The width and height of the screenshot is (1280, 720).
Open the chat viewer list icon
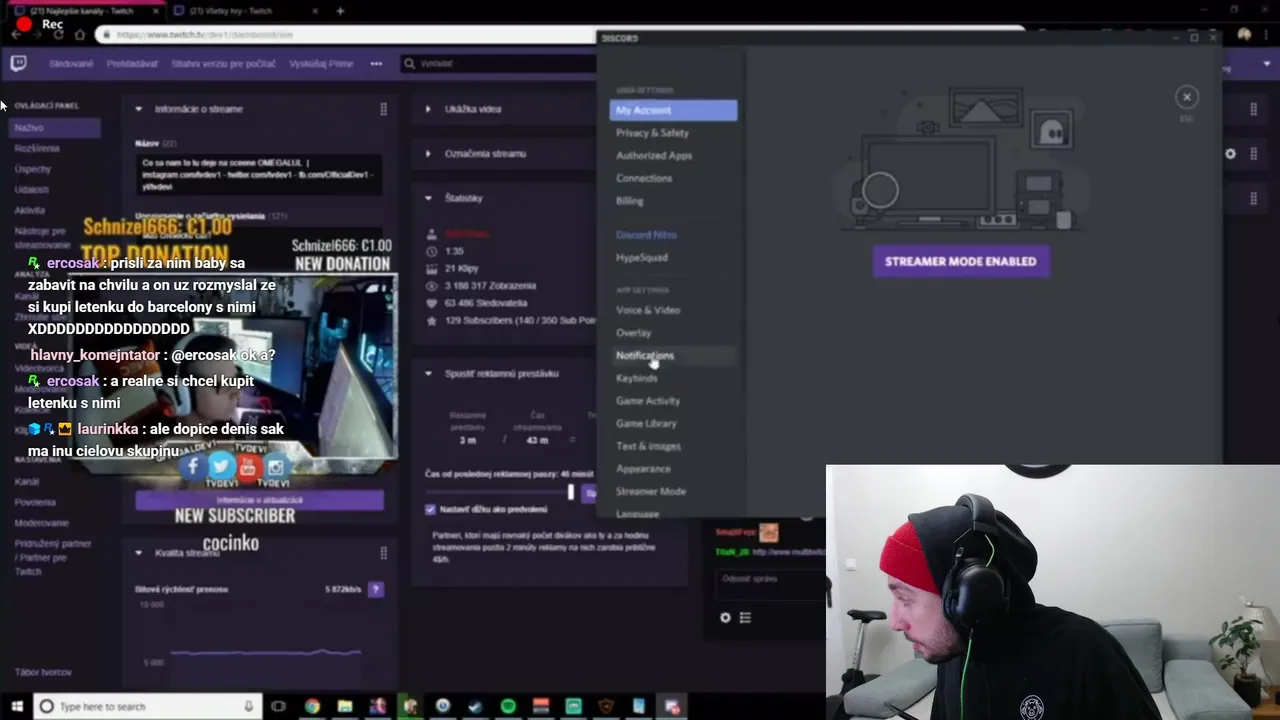pos(745,618)
